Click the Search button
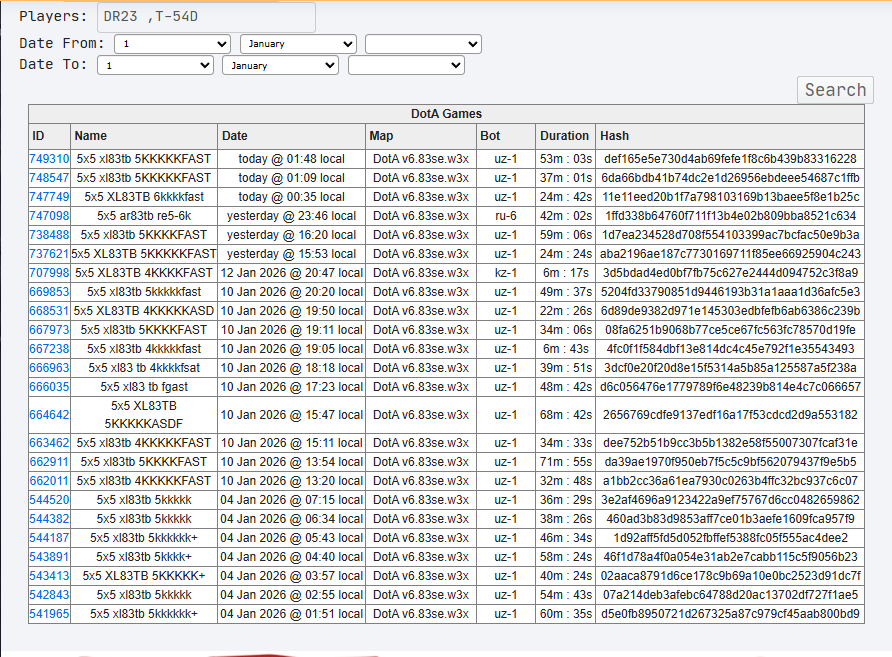Image resolution: width=892 pixels, height=657 pixels. pos(835,90)
